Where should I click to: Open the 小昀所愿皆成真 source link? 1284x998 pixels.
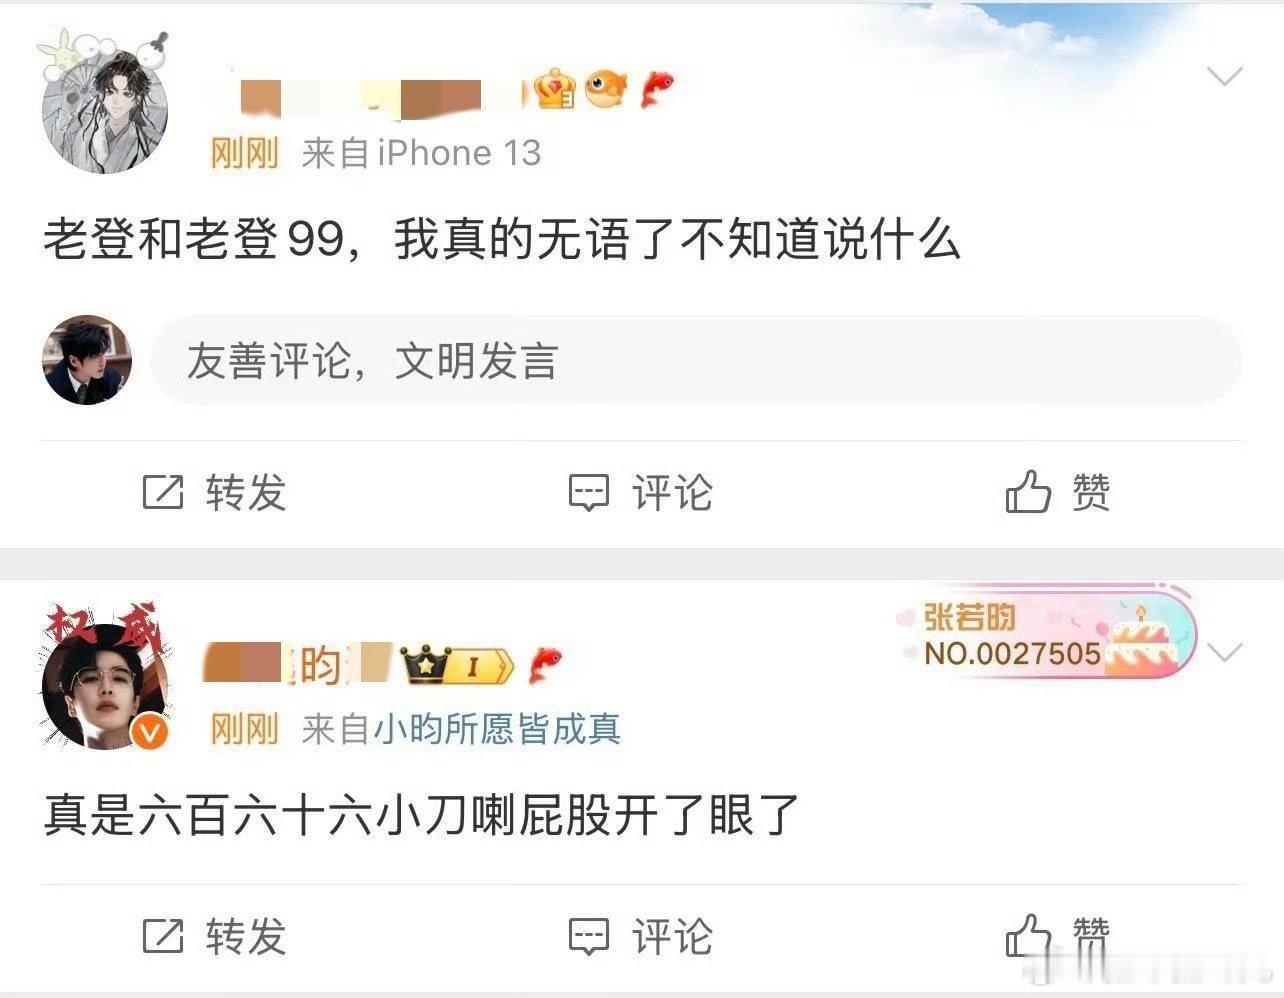click(x=497, y=729)
